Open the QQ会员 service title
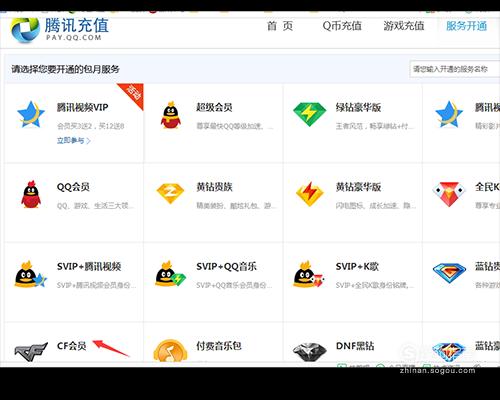 73,187
